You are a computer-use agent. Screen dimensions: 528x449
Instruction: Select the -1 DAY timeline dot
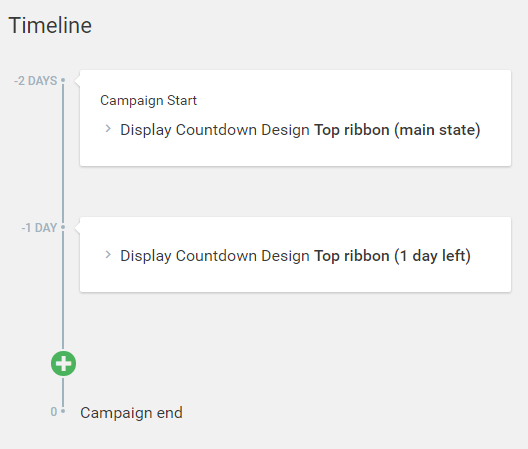coord(63,227)
